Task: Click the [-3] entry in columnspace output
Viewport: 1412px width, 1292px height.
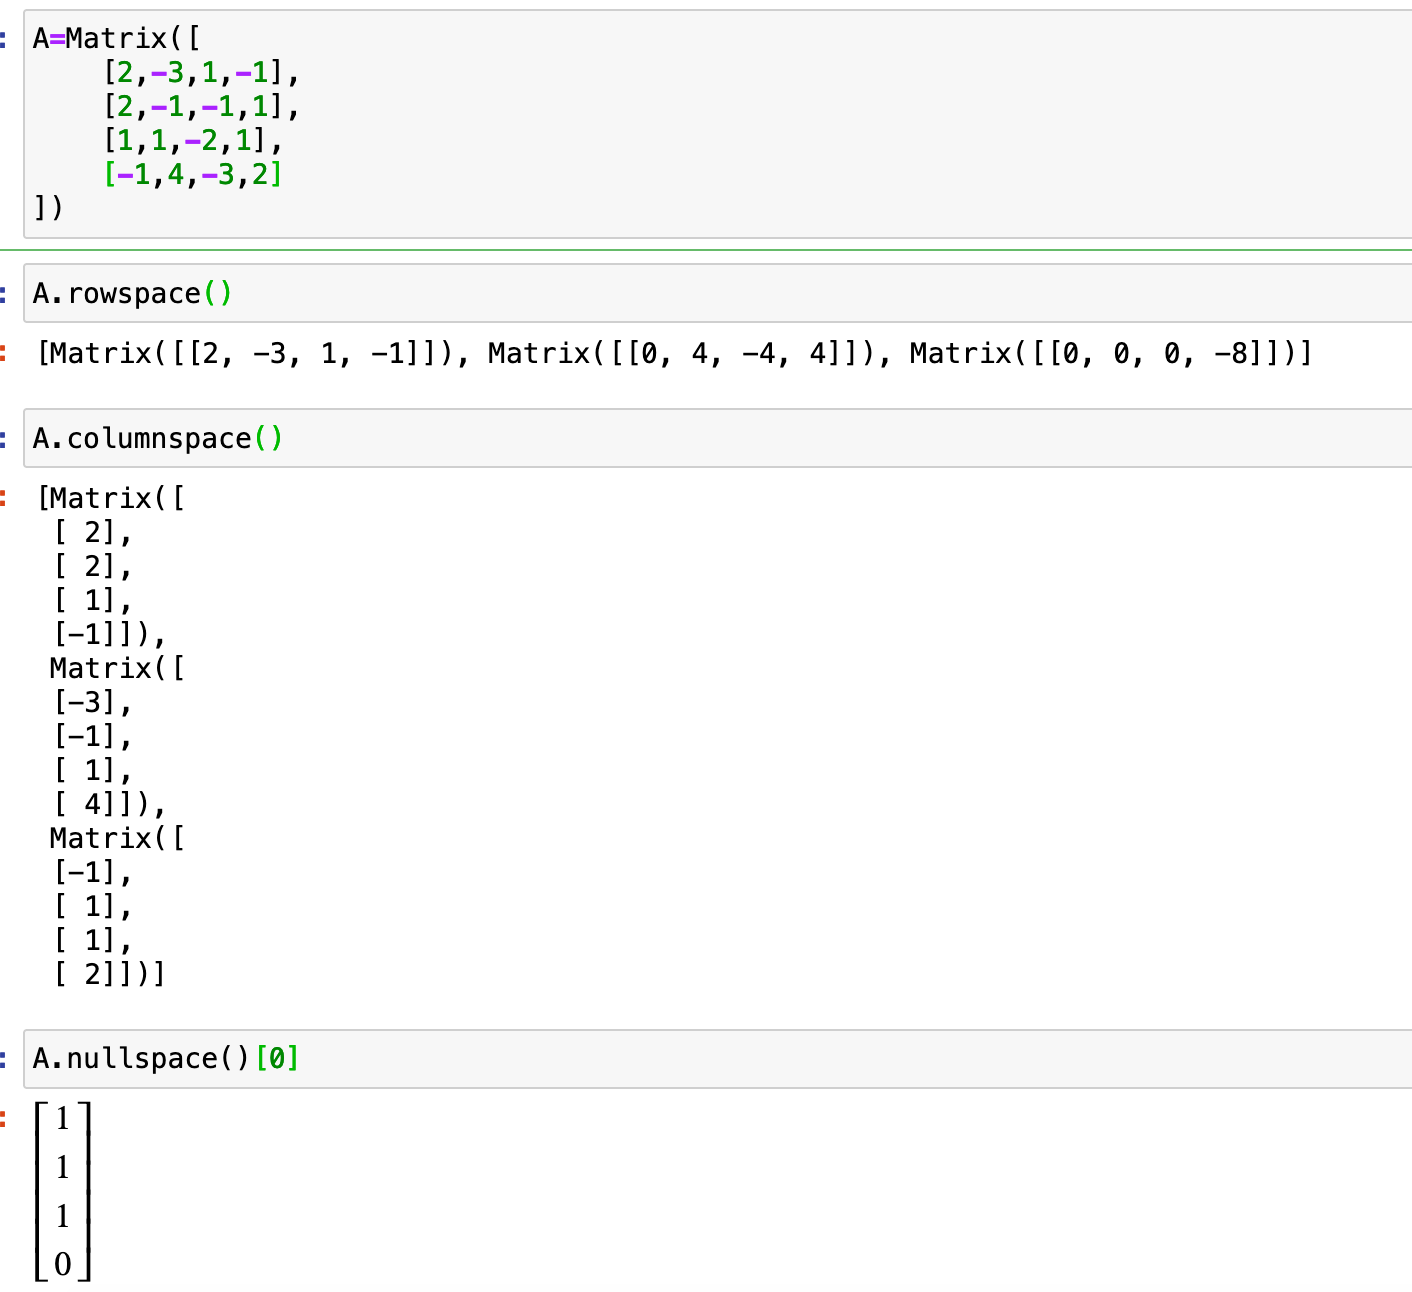Action: point(85,702)
